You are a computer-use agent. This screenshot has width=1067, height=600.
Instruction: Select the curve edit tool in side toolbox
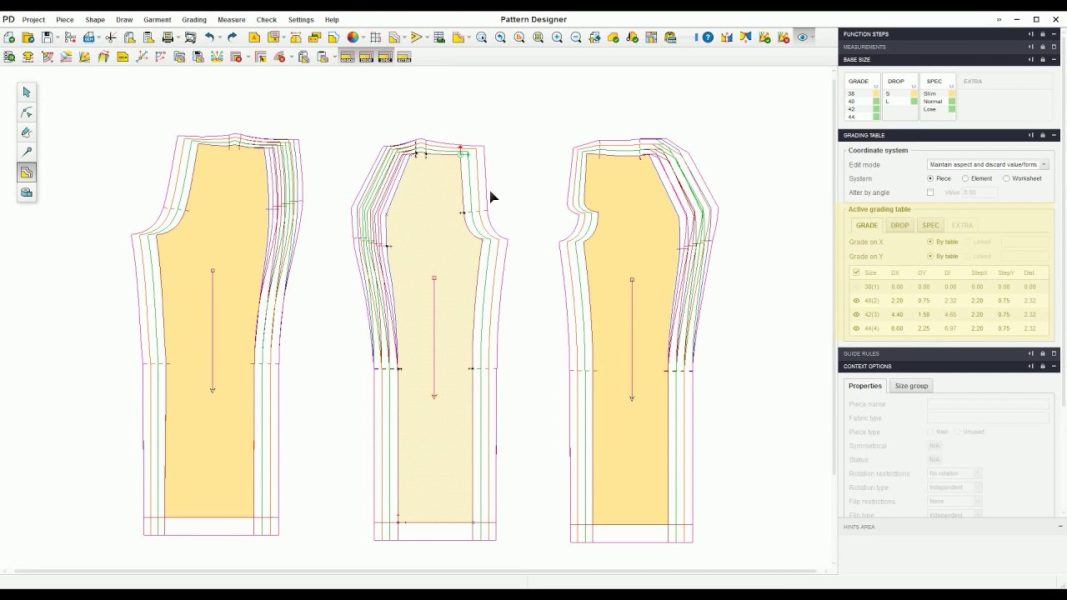pyautogui.click(x=27, y=112)
